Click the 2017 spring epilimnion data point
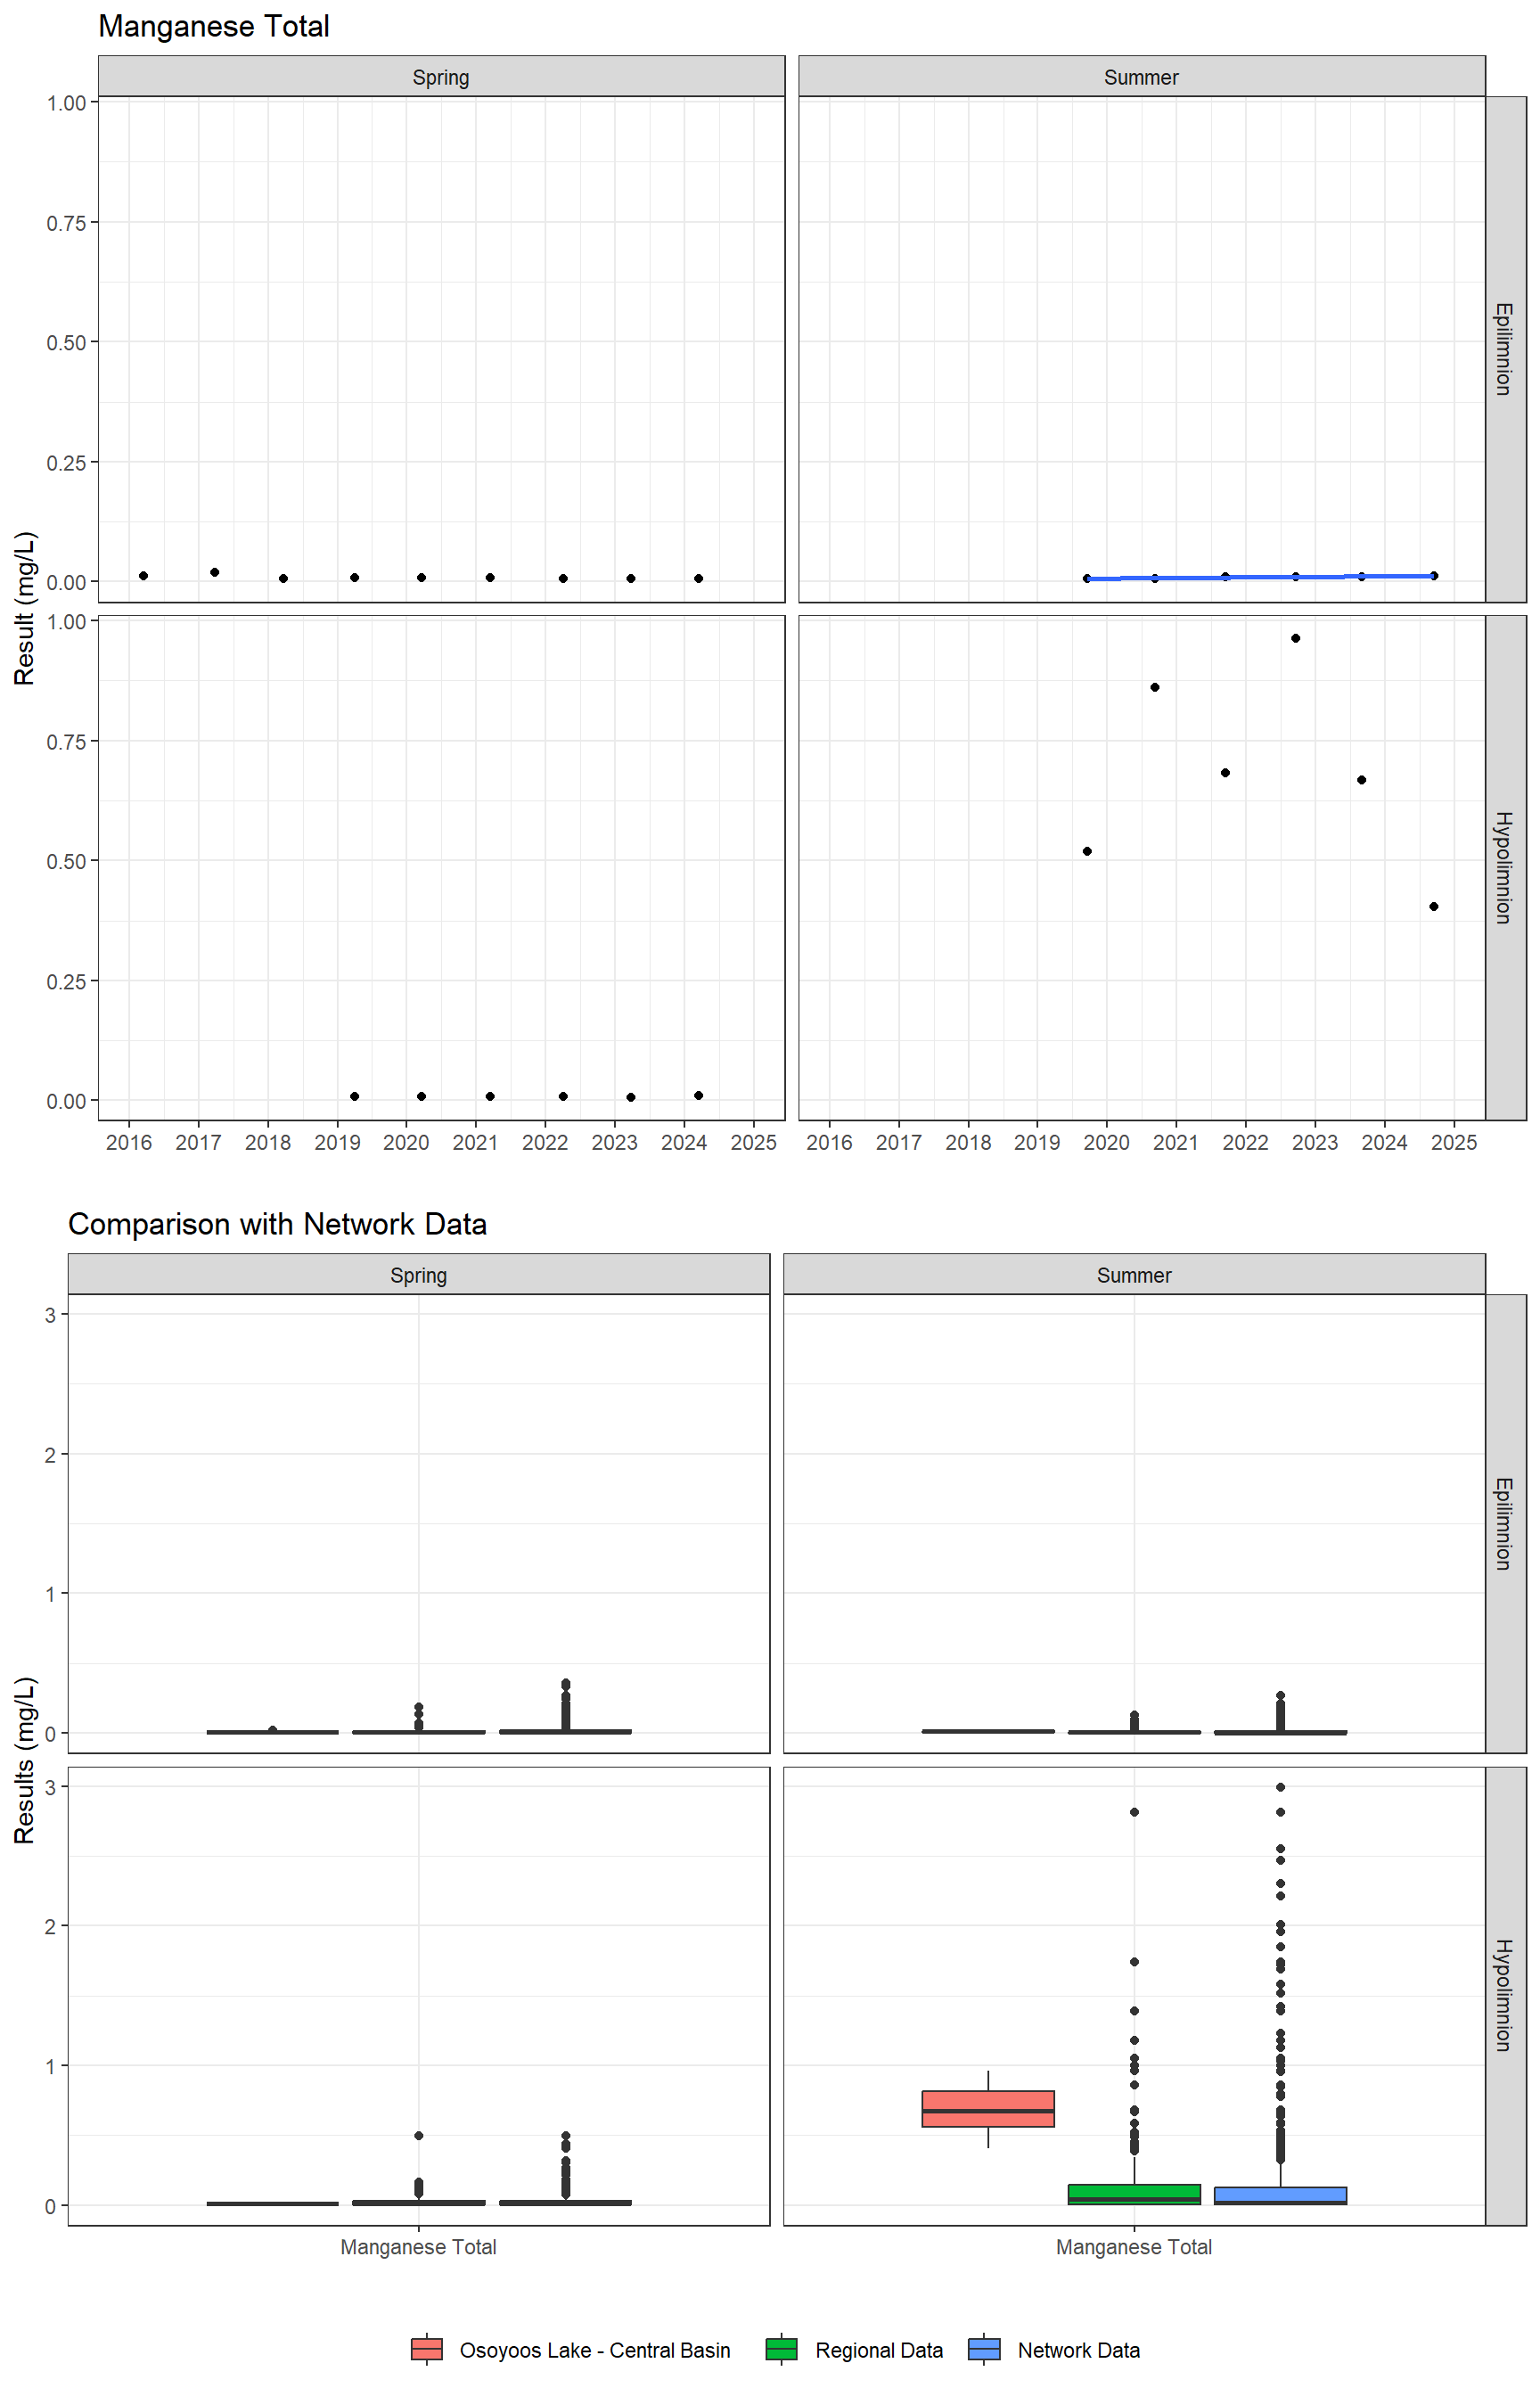1540x2396 pixels. click(215, 572)
